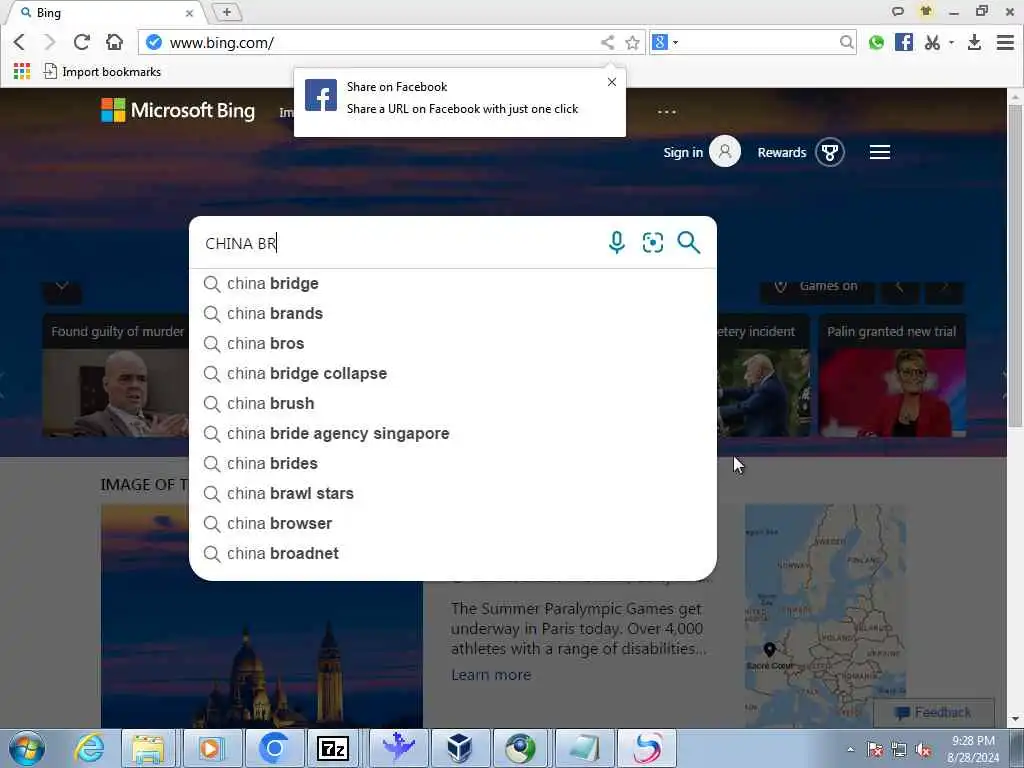Select suggestion "china brands"
This screenshot has width=1024, height=768.
(453, 313)
